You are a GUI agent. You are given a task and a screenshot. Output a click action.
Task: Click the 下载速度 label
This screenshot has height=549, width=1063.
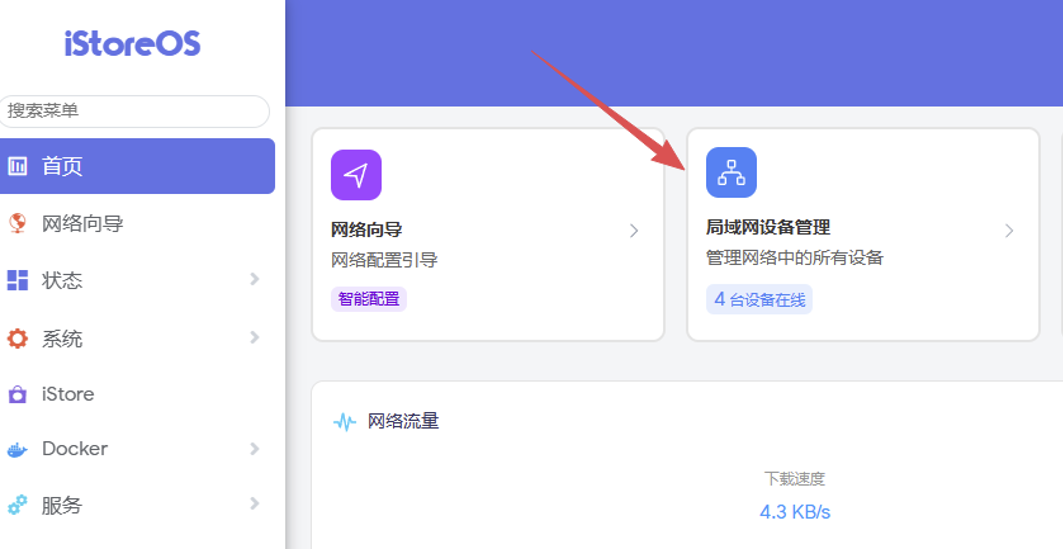click(x=795, y=479)
